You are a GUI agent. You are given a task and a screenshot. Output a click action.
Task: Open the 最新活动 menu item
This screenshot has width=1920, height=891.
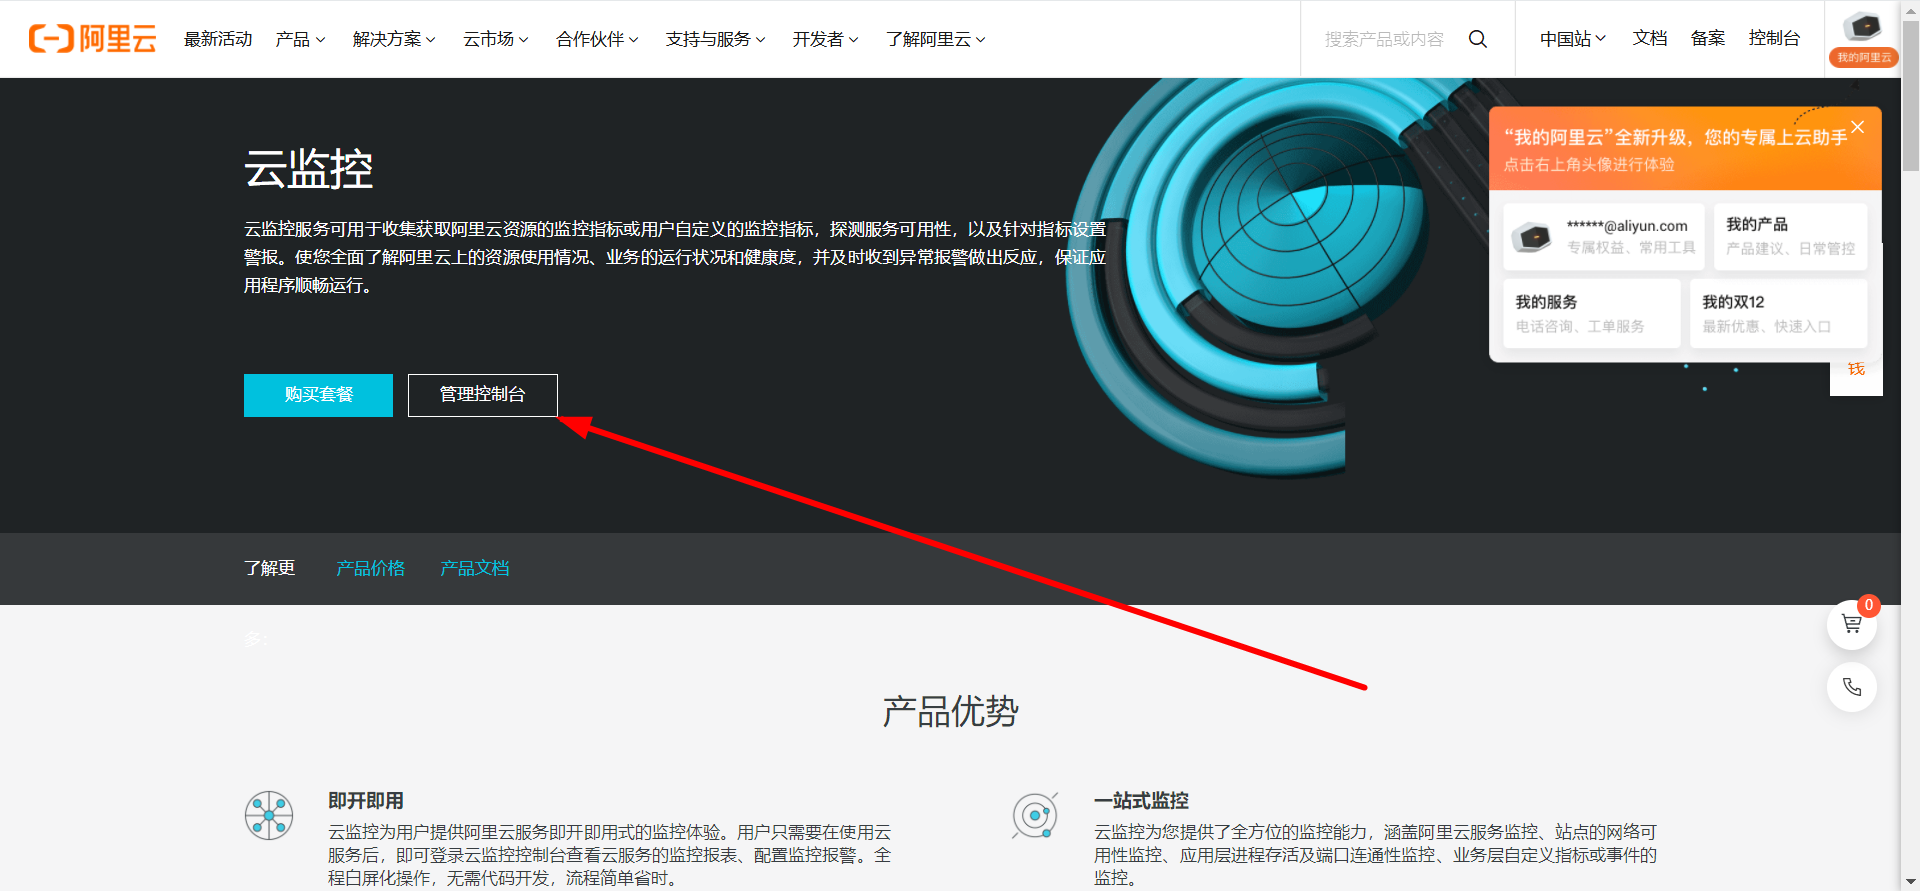click(x=218, y=39)
